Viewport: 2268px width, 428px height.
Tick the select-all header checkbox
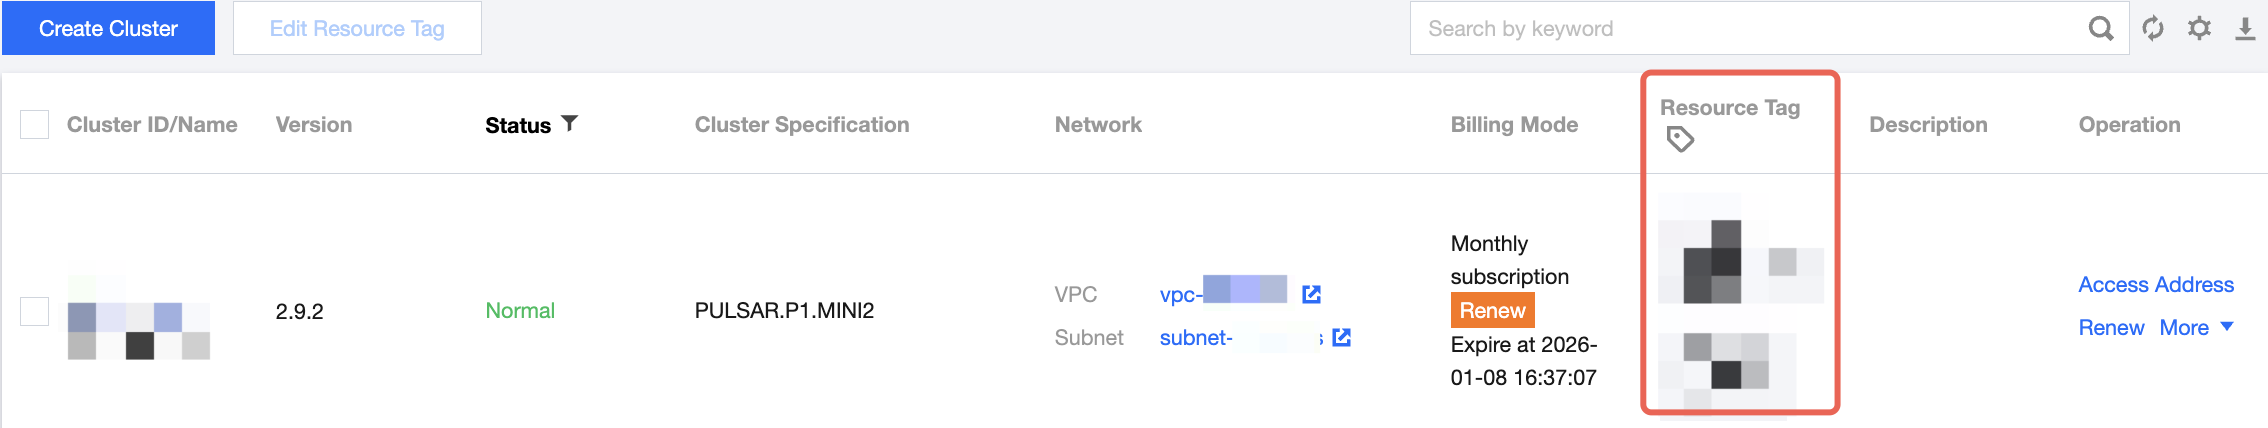(35, 125)
